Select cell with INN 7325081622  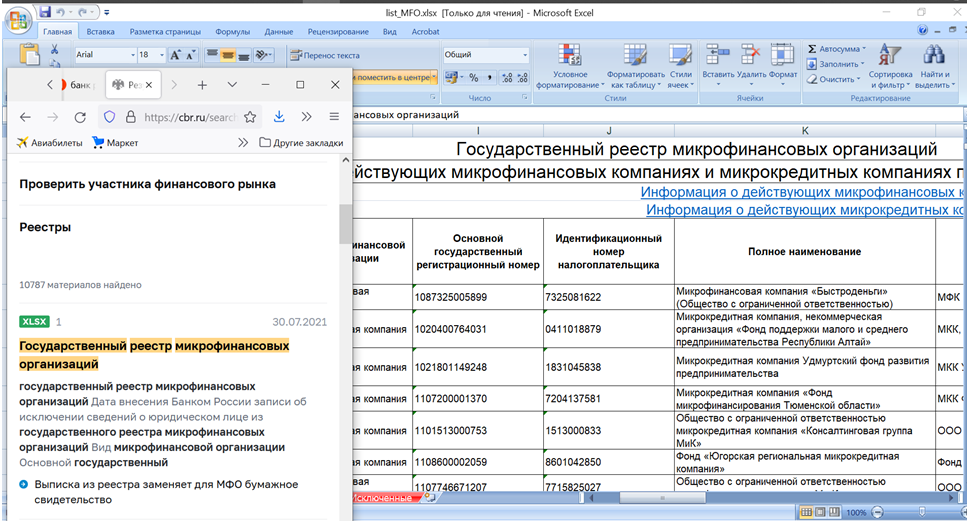point(609,297)
